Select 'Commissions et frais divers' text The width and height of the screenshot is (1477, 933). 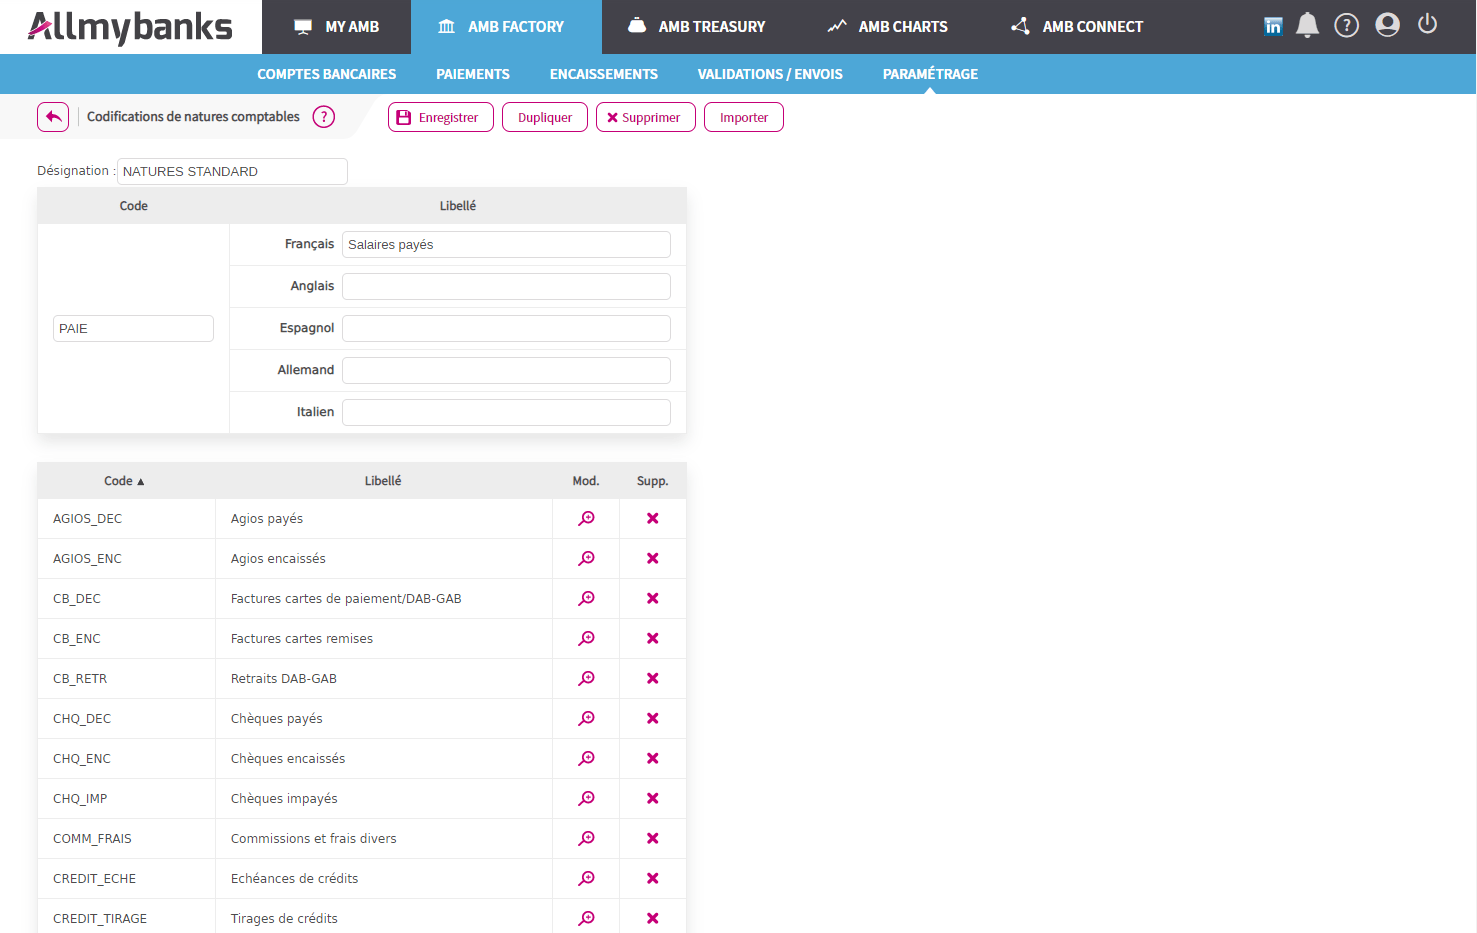(x=314, y=839)
